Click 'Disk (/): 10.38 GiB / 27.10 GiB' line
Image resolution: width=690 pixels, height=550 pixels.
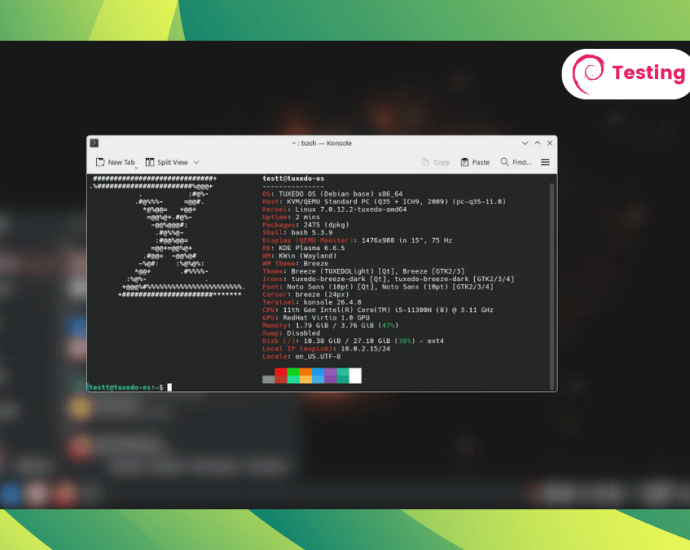tap(353, 341)
